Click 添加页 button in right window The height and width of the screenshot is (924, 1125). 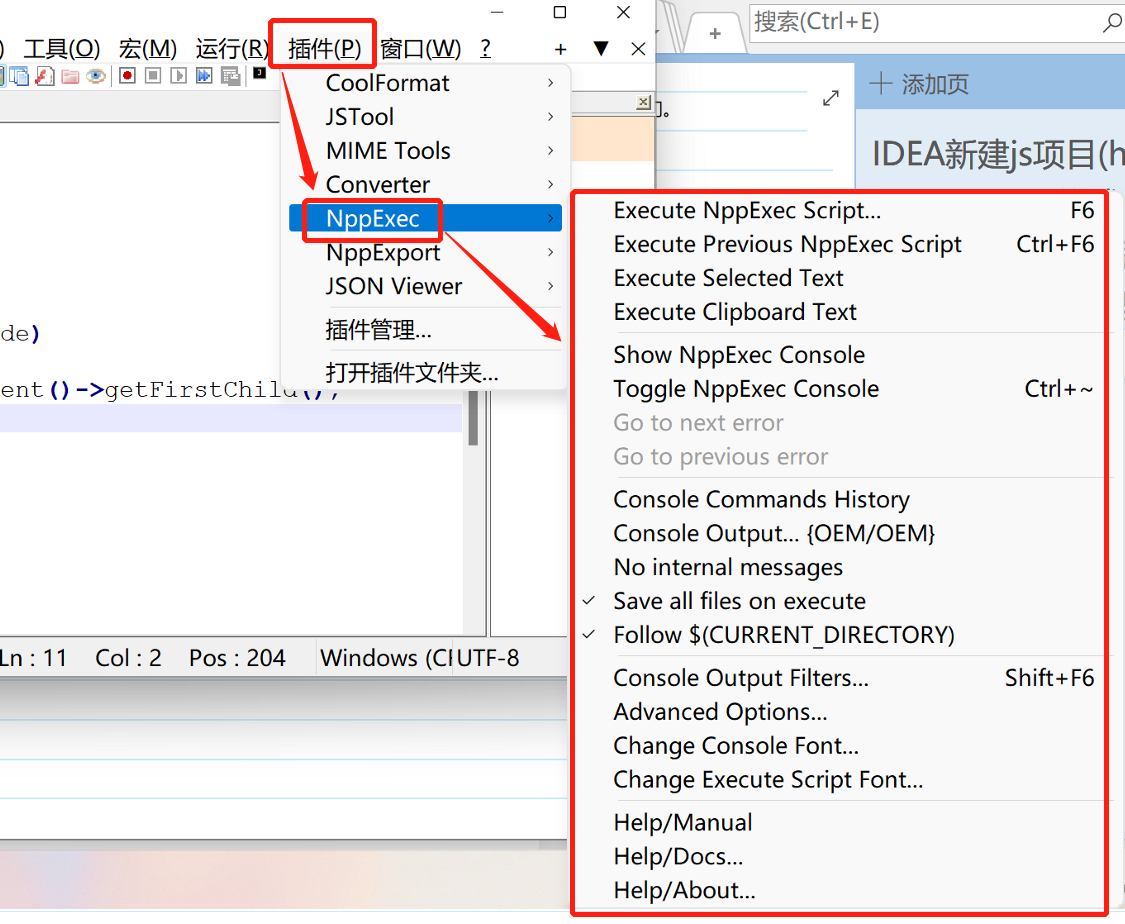tap(919, 85)
